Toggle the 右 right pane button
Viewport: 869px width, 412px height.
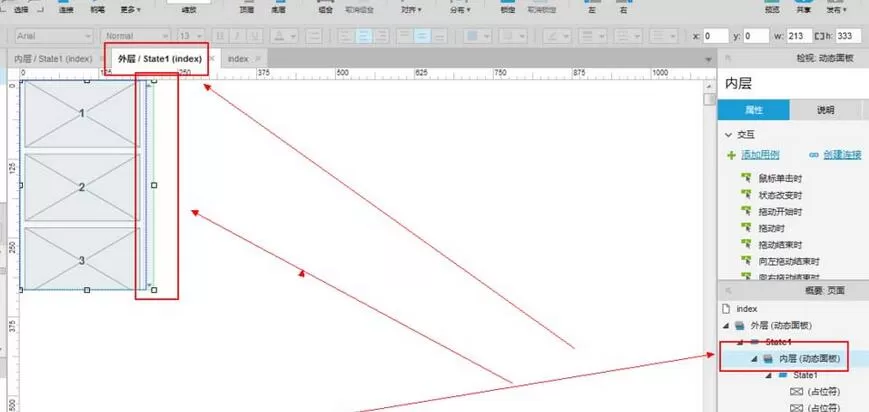[x=623, y=9]
